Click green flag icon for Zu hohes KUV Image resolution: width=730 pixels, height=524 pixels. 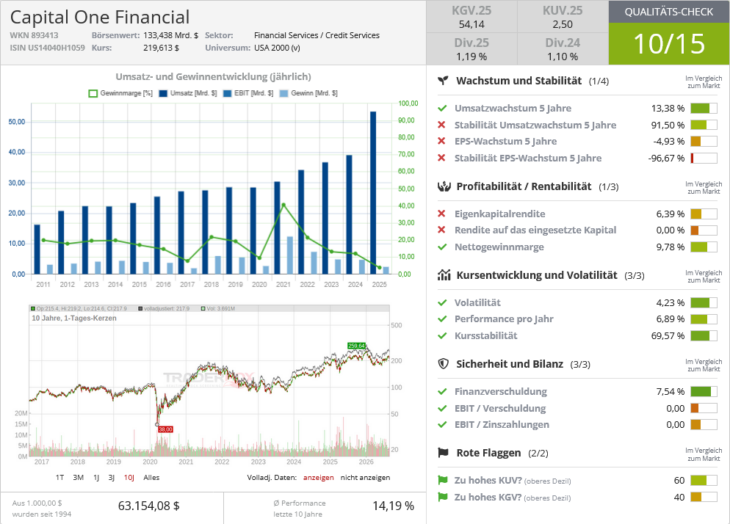click(442, 480)
